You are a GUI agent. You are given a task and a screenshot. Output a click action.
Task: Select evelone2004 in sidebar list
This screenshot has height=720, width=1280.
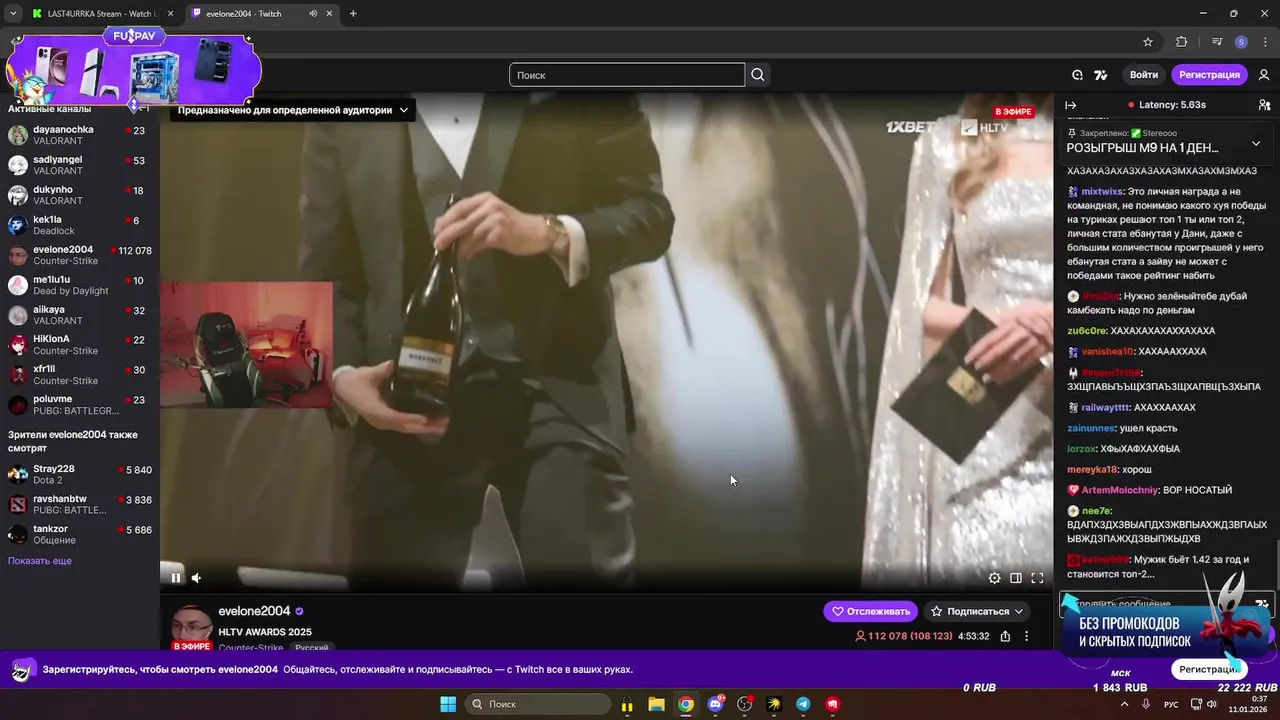80,255
